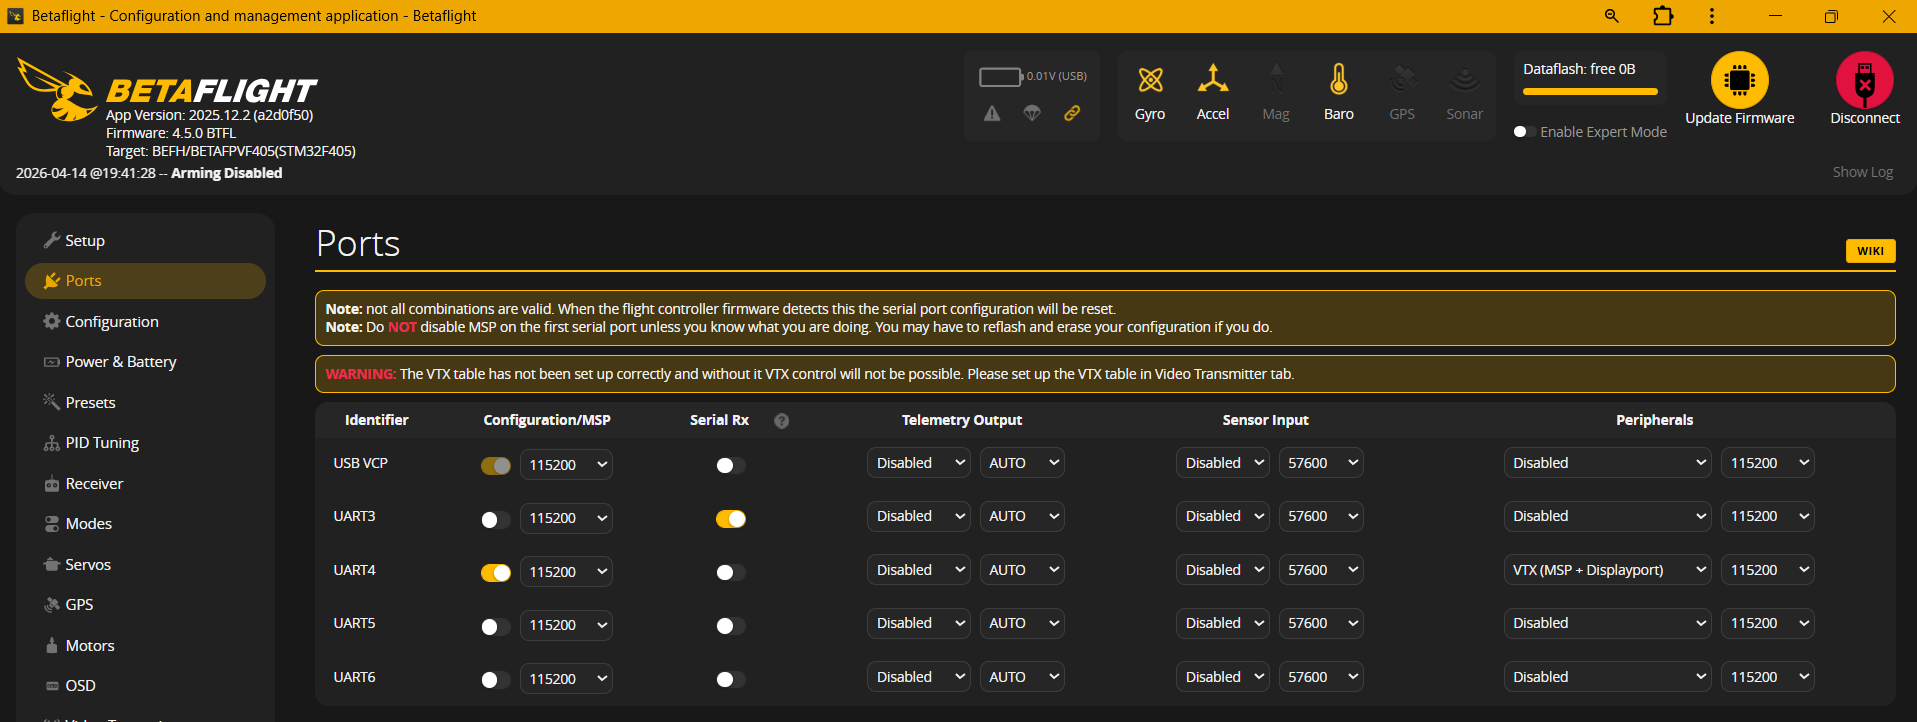The height and width of the screenshot is (722, 1917).
Task: Toggle Enable Expert Mode switch
Action: click(x=1524, y=132)
